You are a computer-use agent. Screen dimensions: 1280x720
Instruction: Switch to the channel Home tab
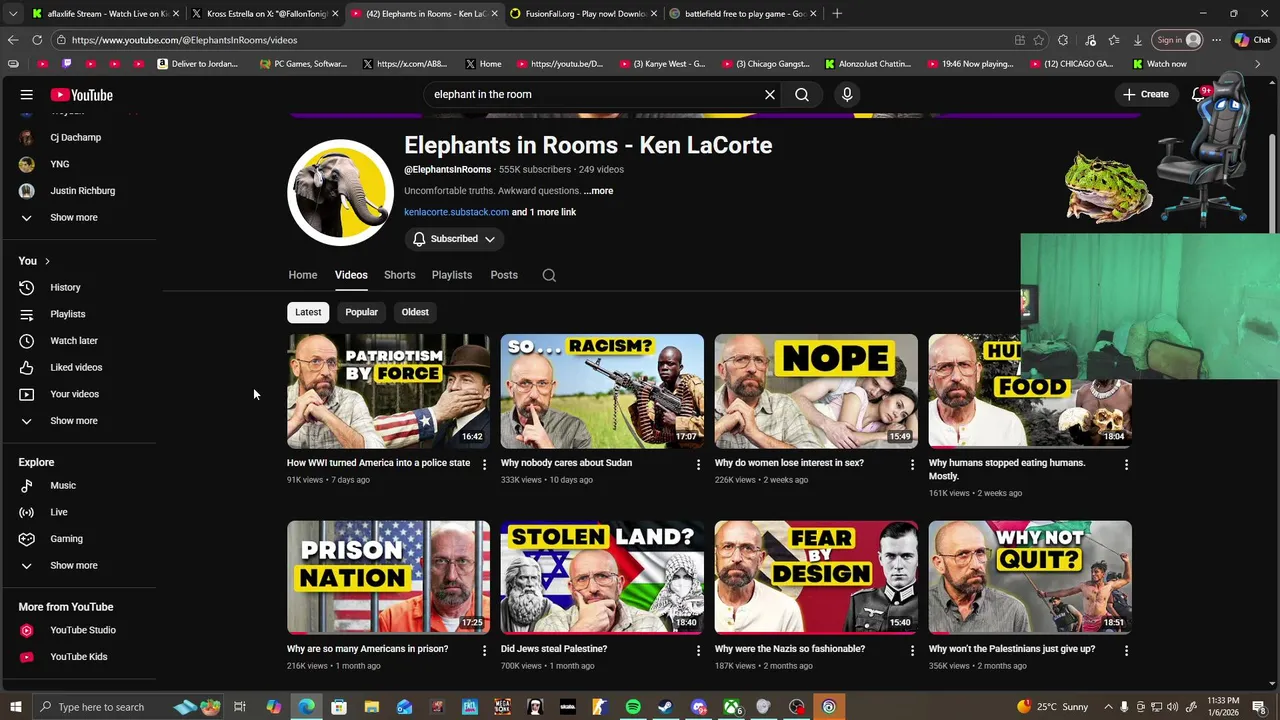tap(303, 275)
